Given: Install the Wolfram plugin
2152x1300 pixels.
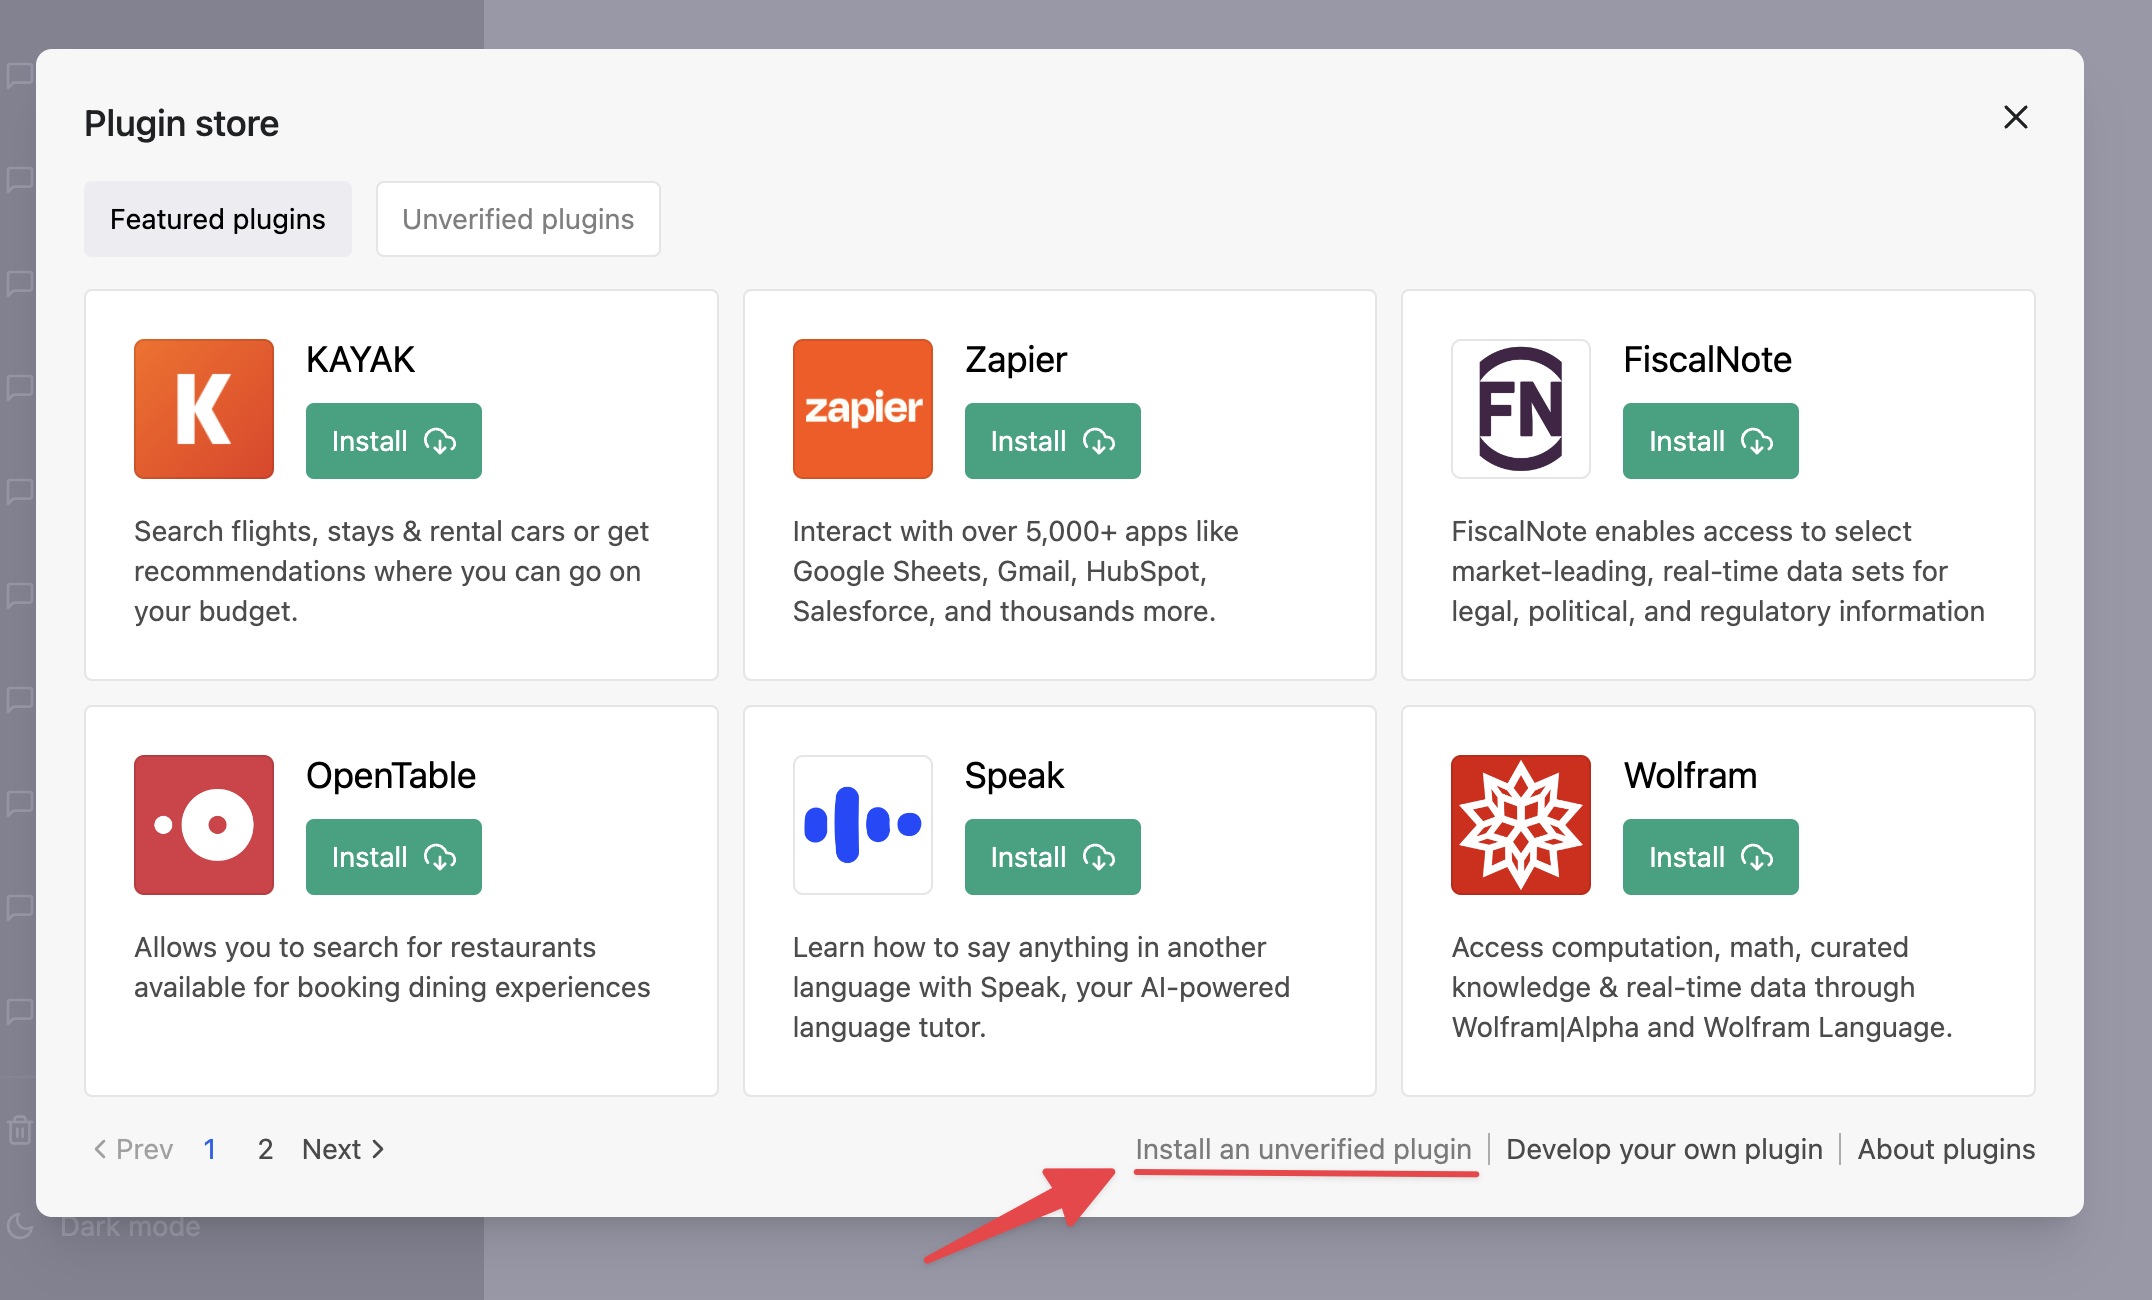Looking at the screenshot, I should [x=1710, y=856].
